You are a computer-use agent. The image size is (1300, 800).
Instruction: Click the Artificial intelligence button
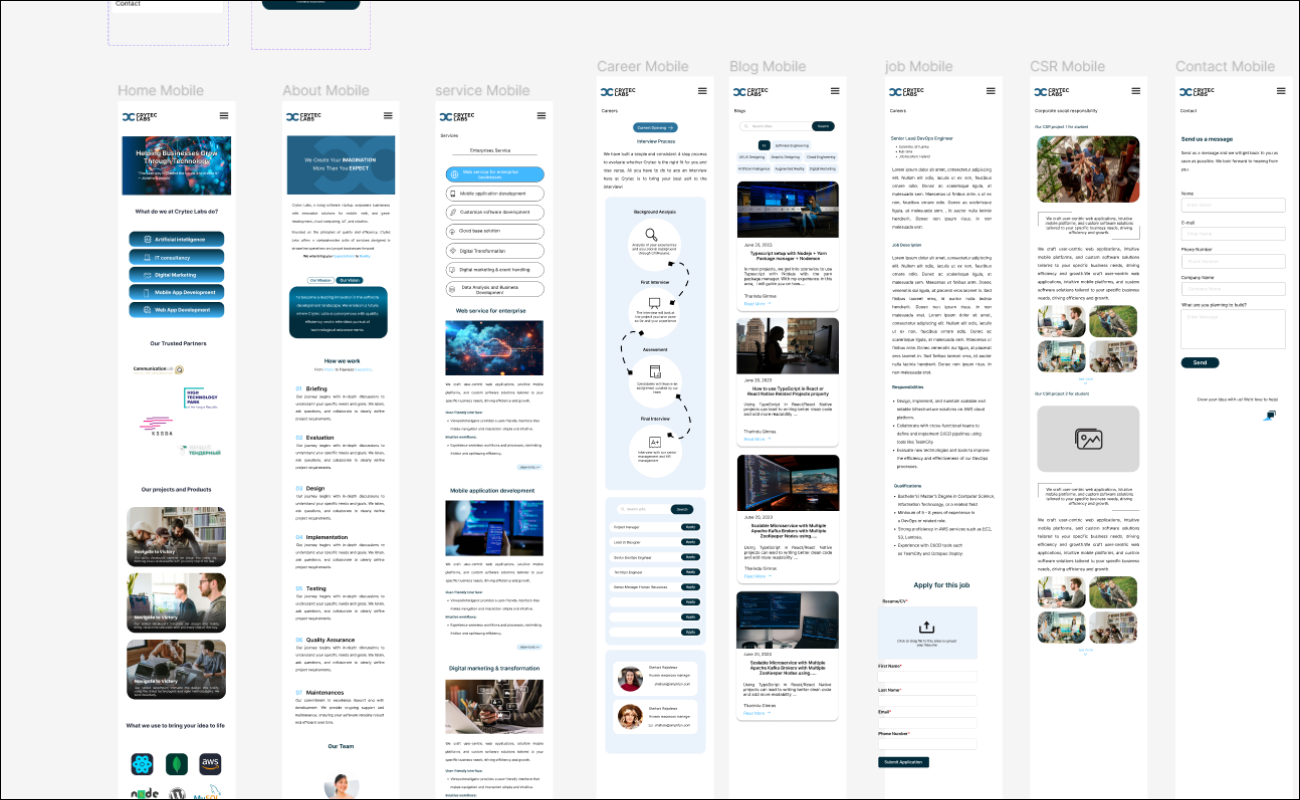click(176, 240)
